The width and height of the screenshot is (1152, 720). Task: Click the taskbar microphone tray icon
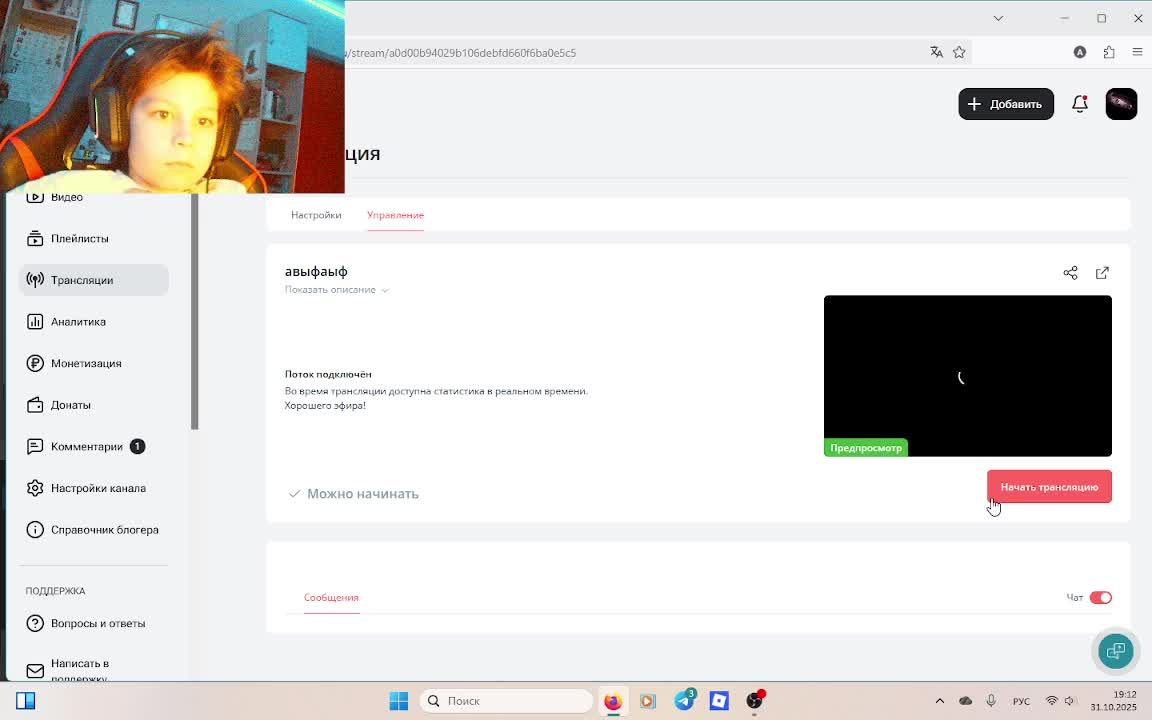990,701
